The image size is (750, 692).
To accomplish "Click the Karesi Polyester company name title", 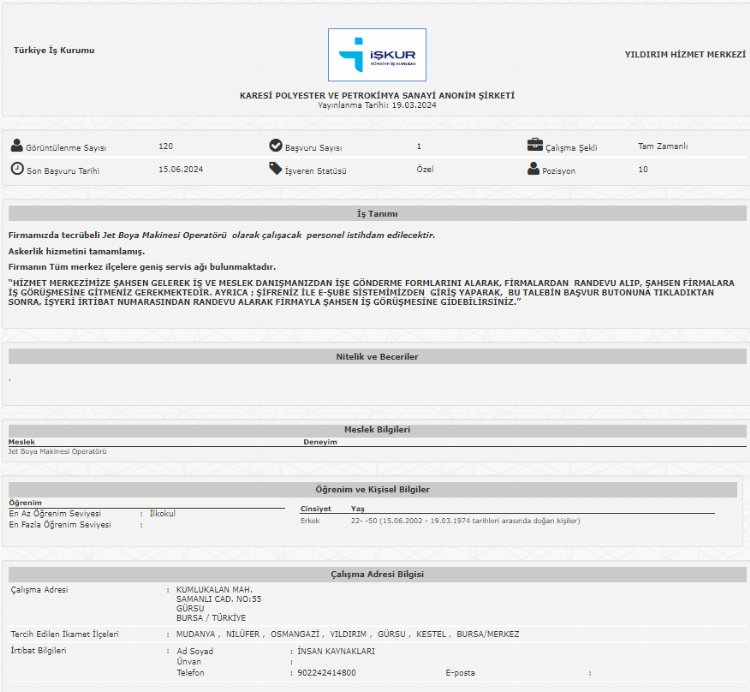I will point(377,95).
